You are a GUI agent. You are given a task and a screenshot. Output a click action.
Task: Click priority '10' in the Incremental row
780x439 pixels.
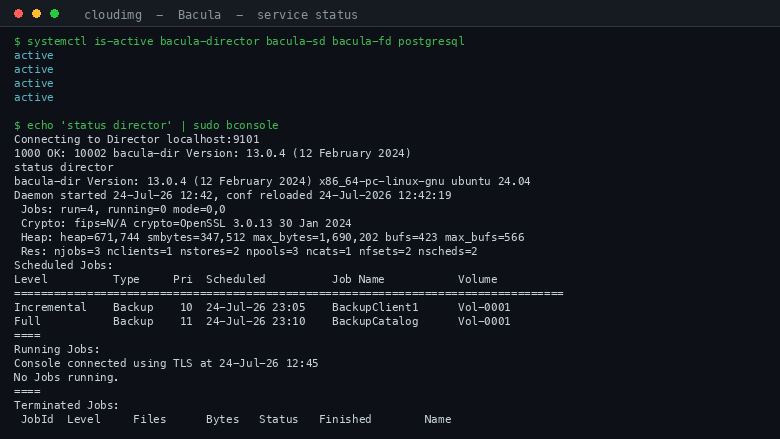tap(186, 307)
